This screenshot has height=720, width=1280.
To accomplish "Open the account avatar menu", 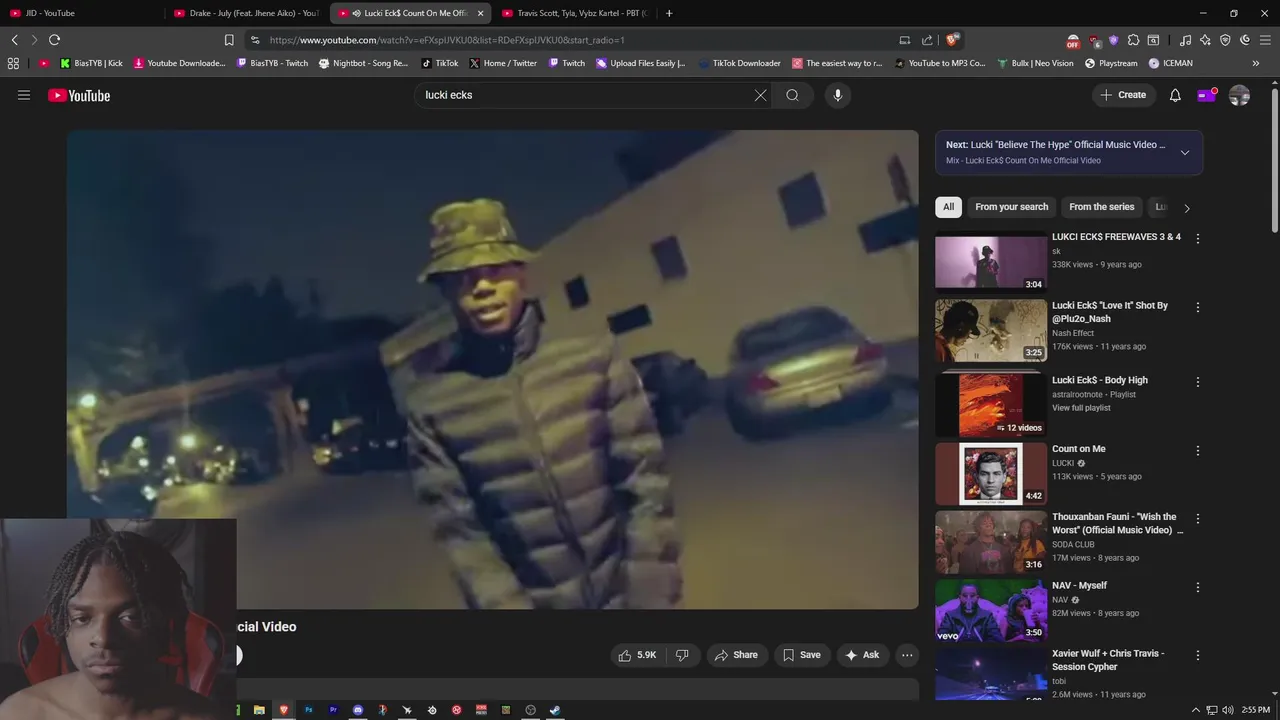I will (1239, 95).
